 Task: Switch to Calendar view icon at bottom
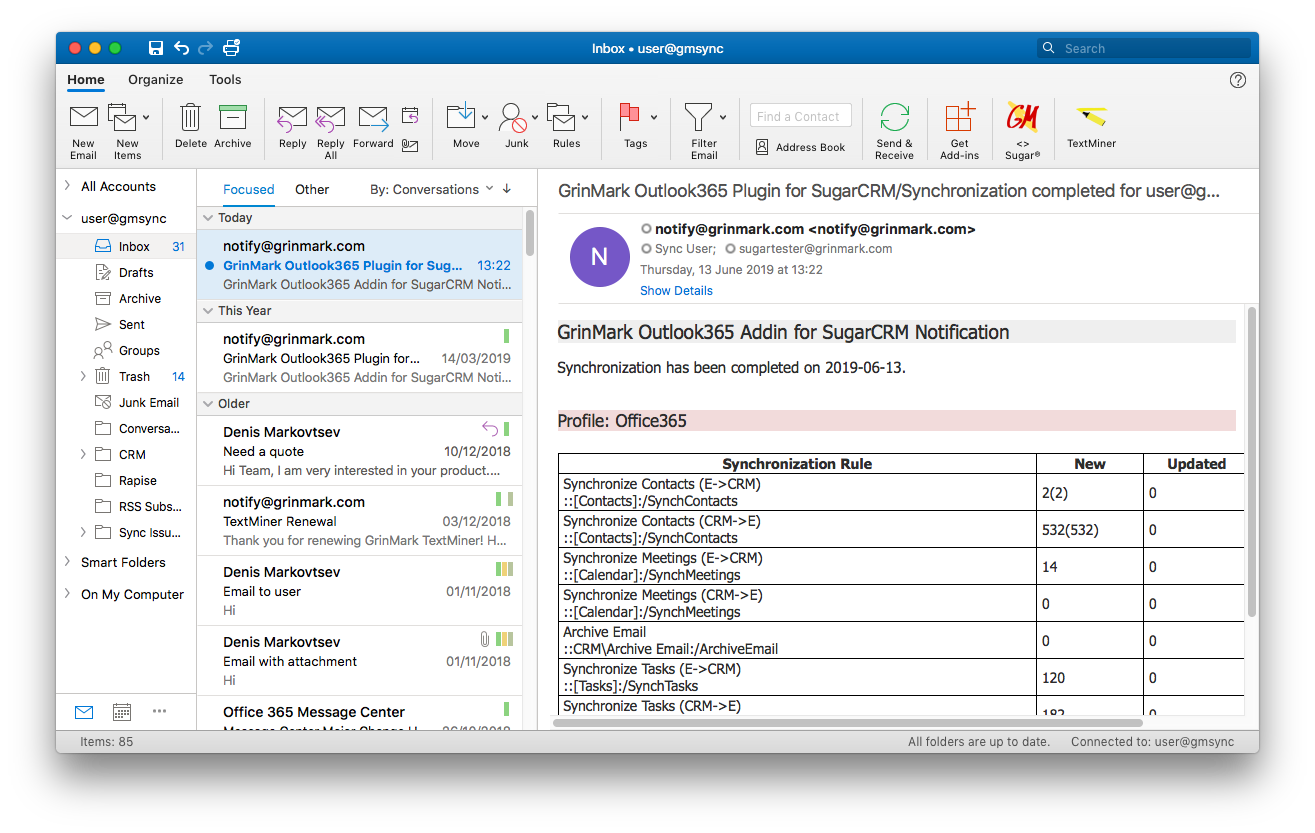coord(122,712)
